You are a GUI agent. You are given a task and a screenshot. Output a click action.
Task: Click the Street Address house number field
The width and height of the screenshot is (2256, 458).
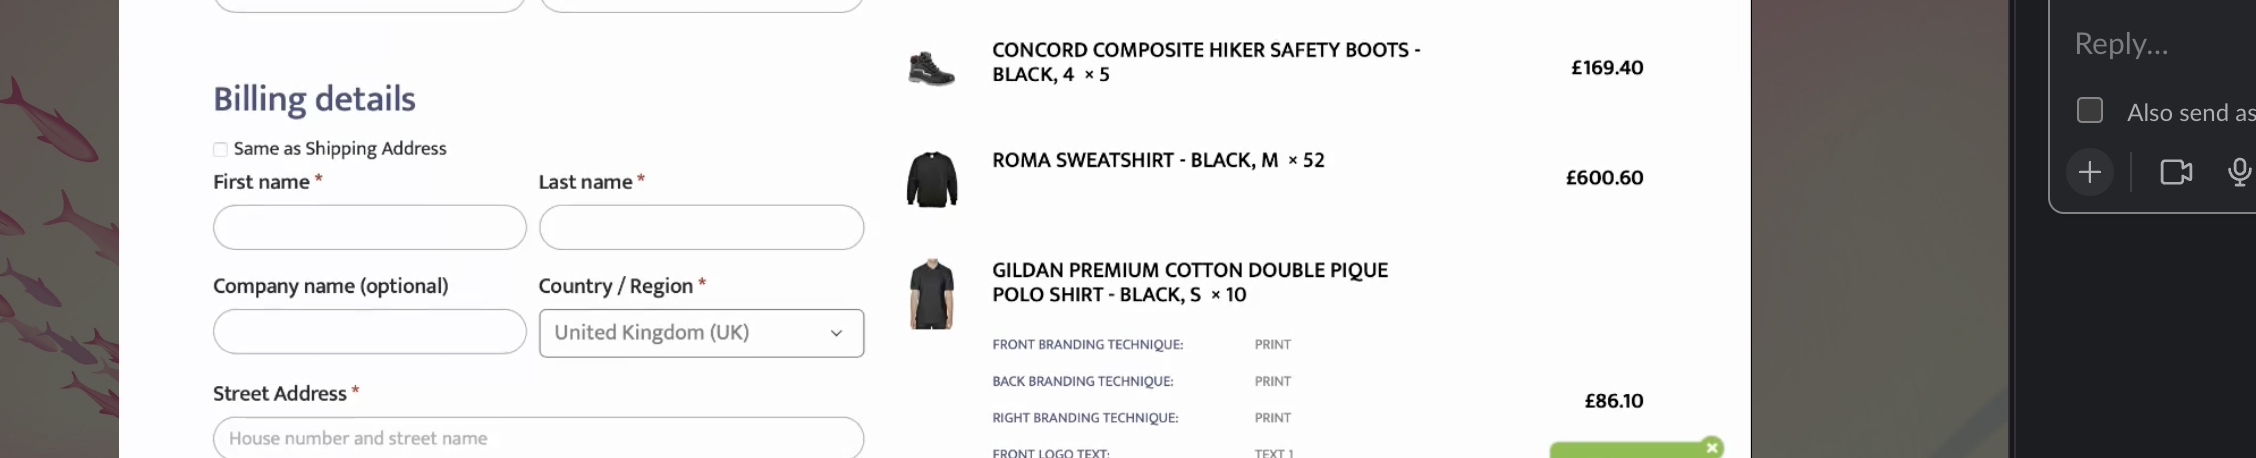point(538,438)
